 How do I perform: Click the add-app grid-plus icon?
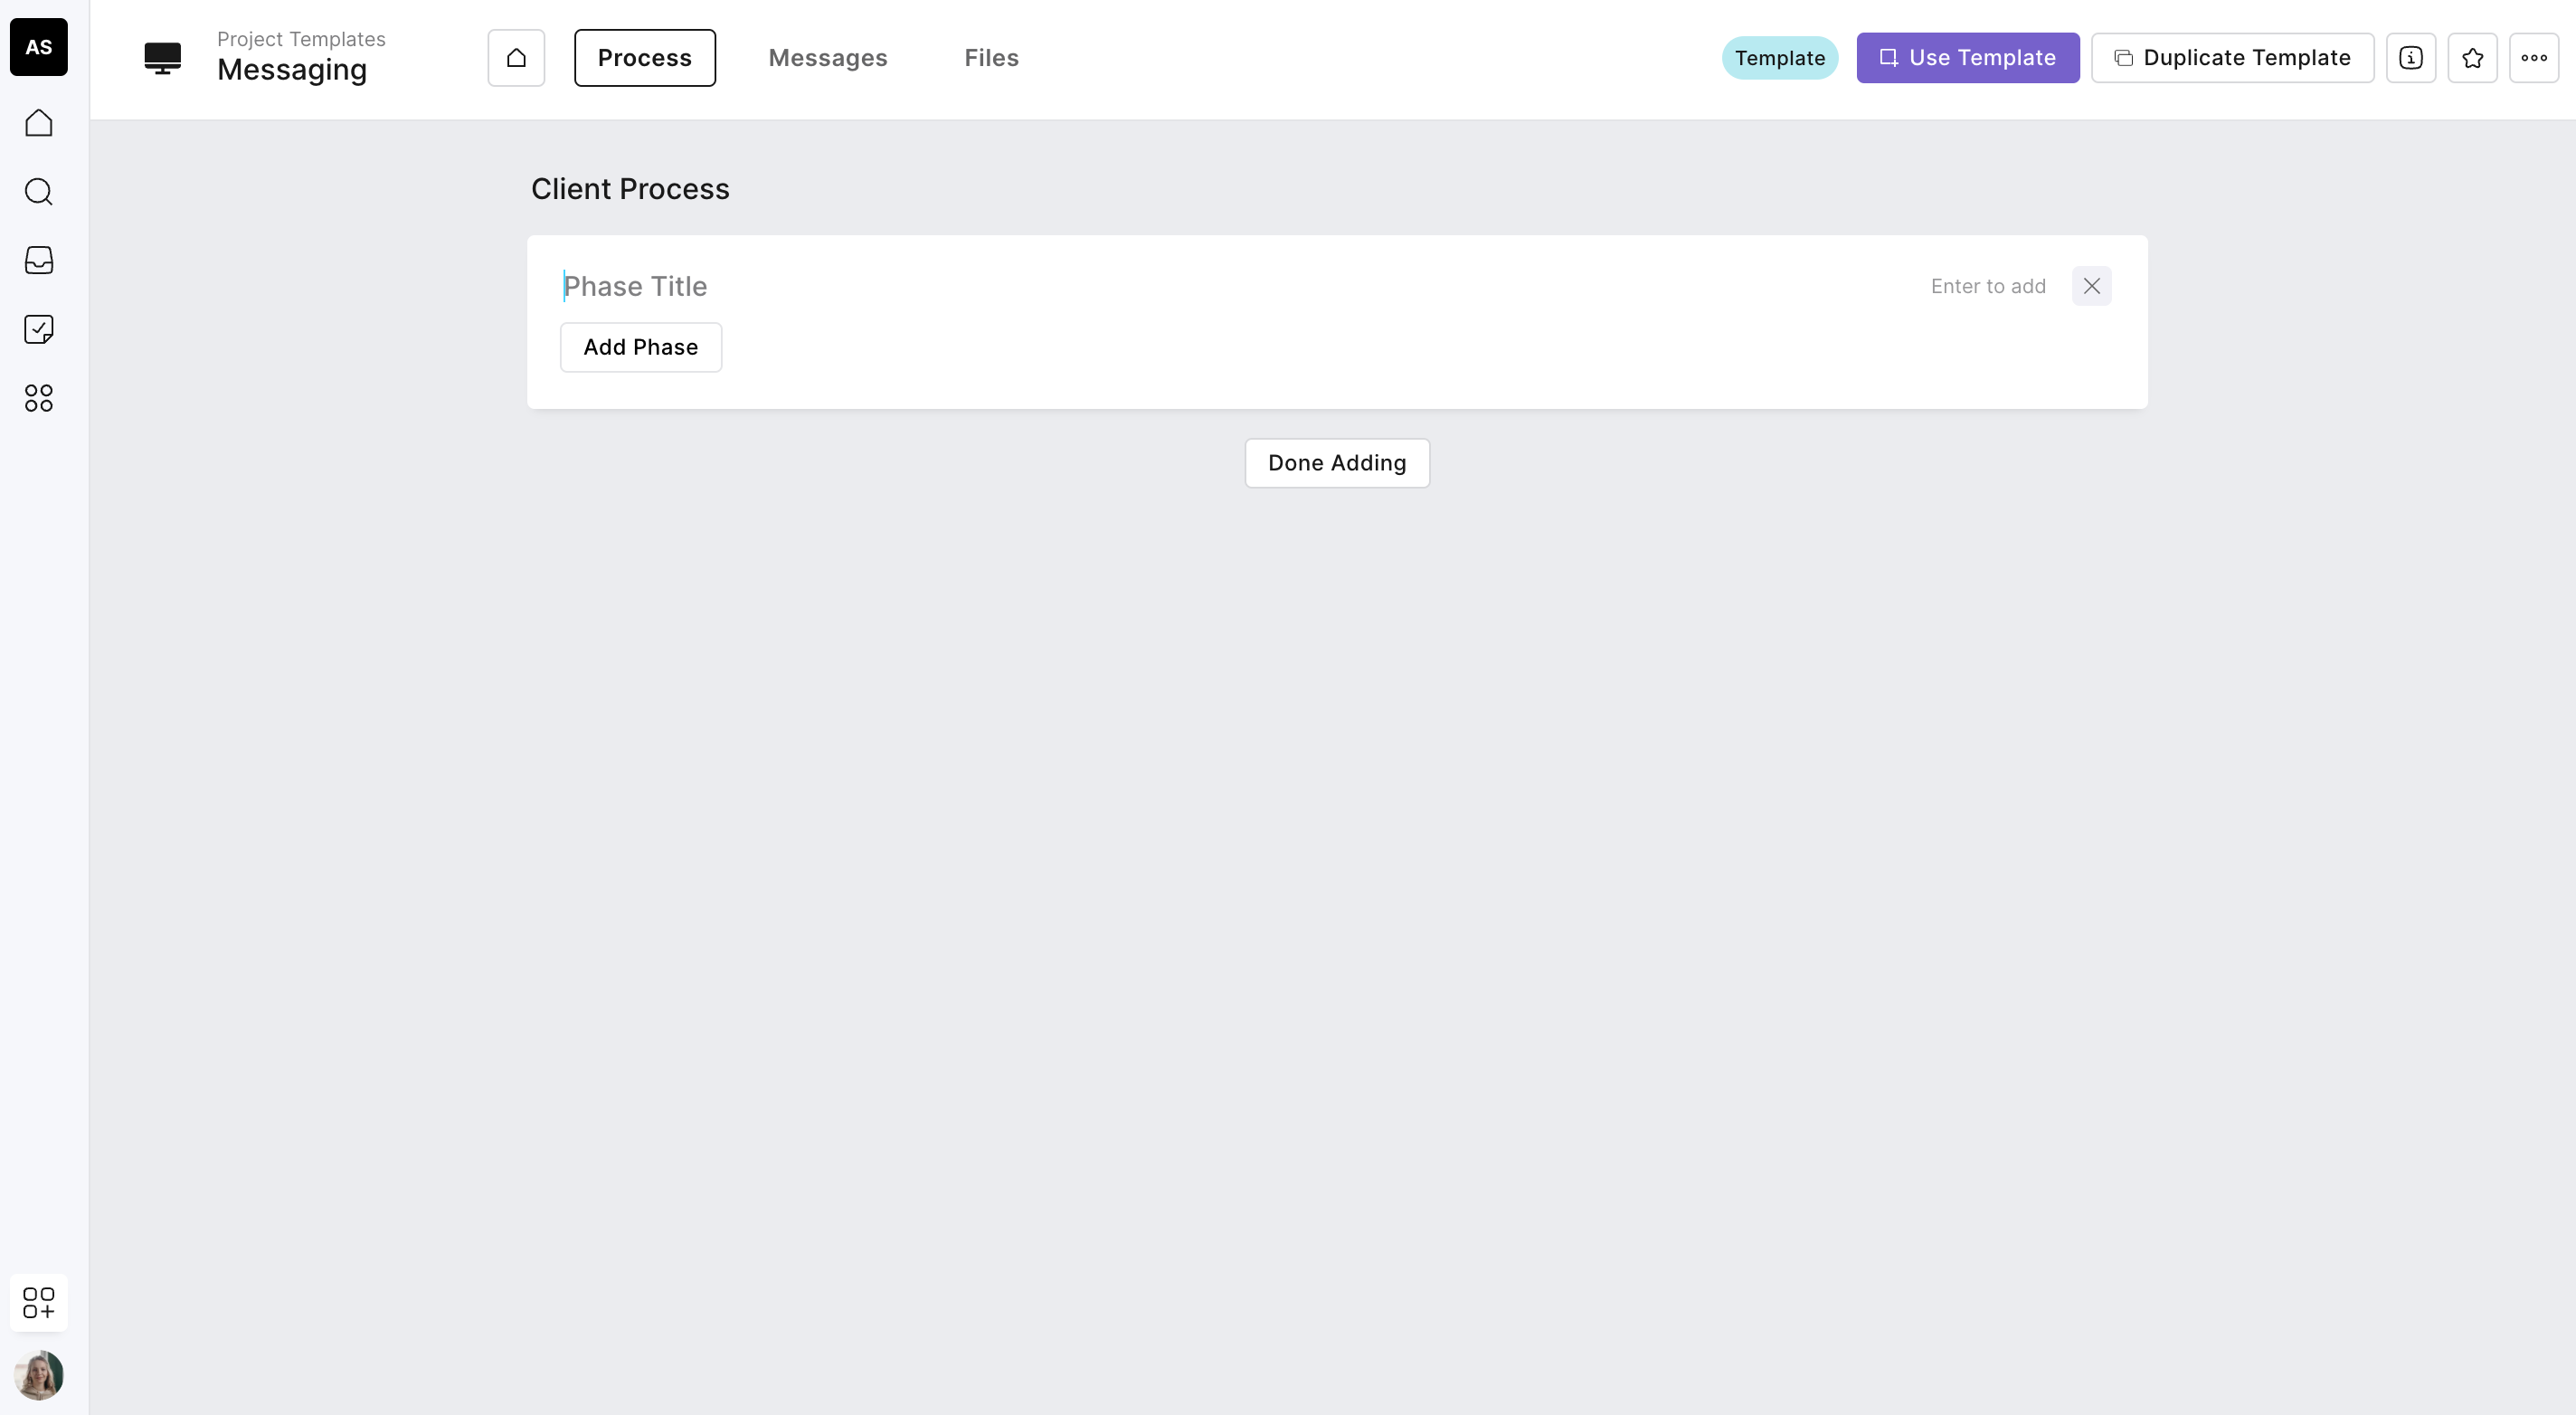point(39,1302)
